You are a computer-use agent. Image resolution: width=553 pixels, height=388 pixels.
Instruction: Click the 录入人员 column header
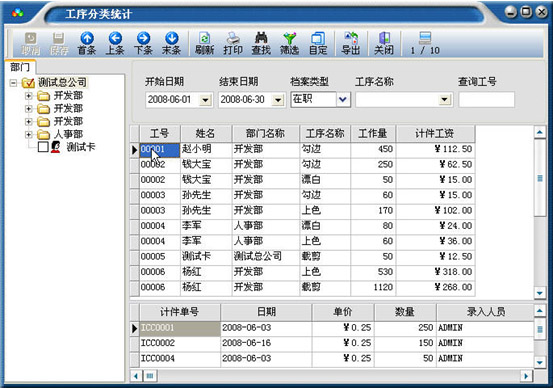click(x=486, y=312)
